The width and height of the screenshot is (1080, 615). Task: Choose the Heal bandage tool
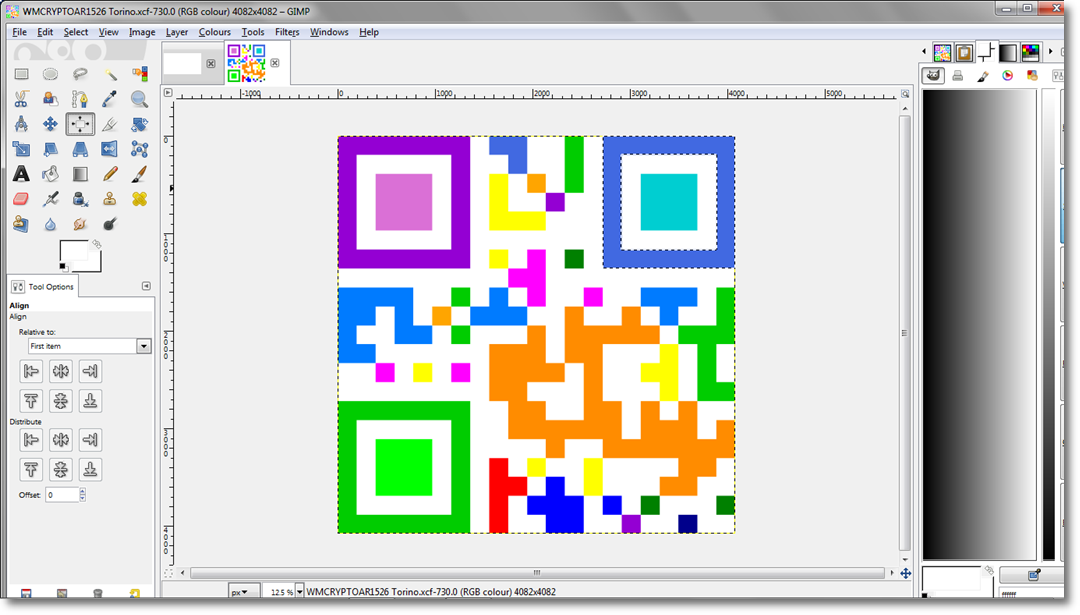[x=139, y=199]
